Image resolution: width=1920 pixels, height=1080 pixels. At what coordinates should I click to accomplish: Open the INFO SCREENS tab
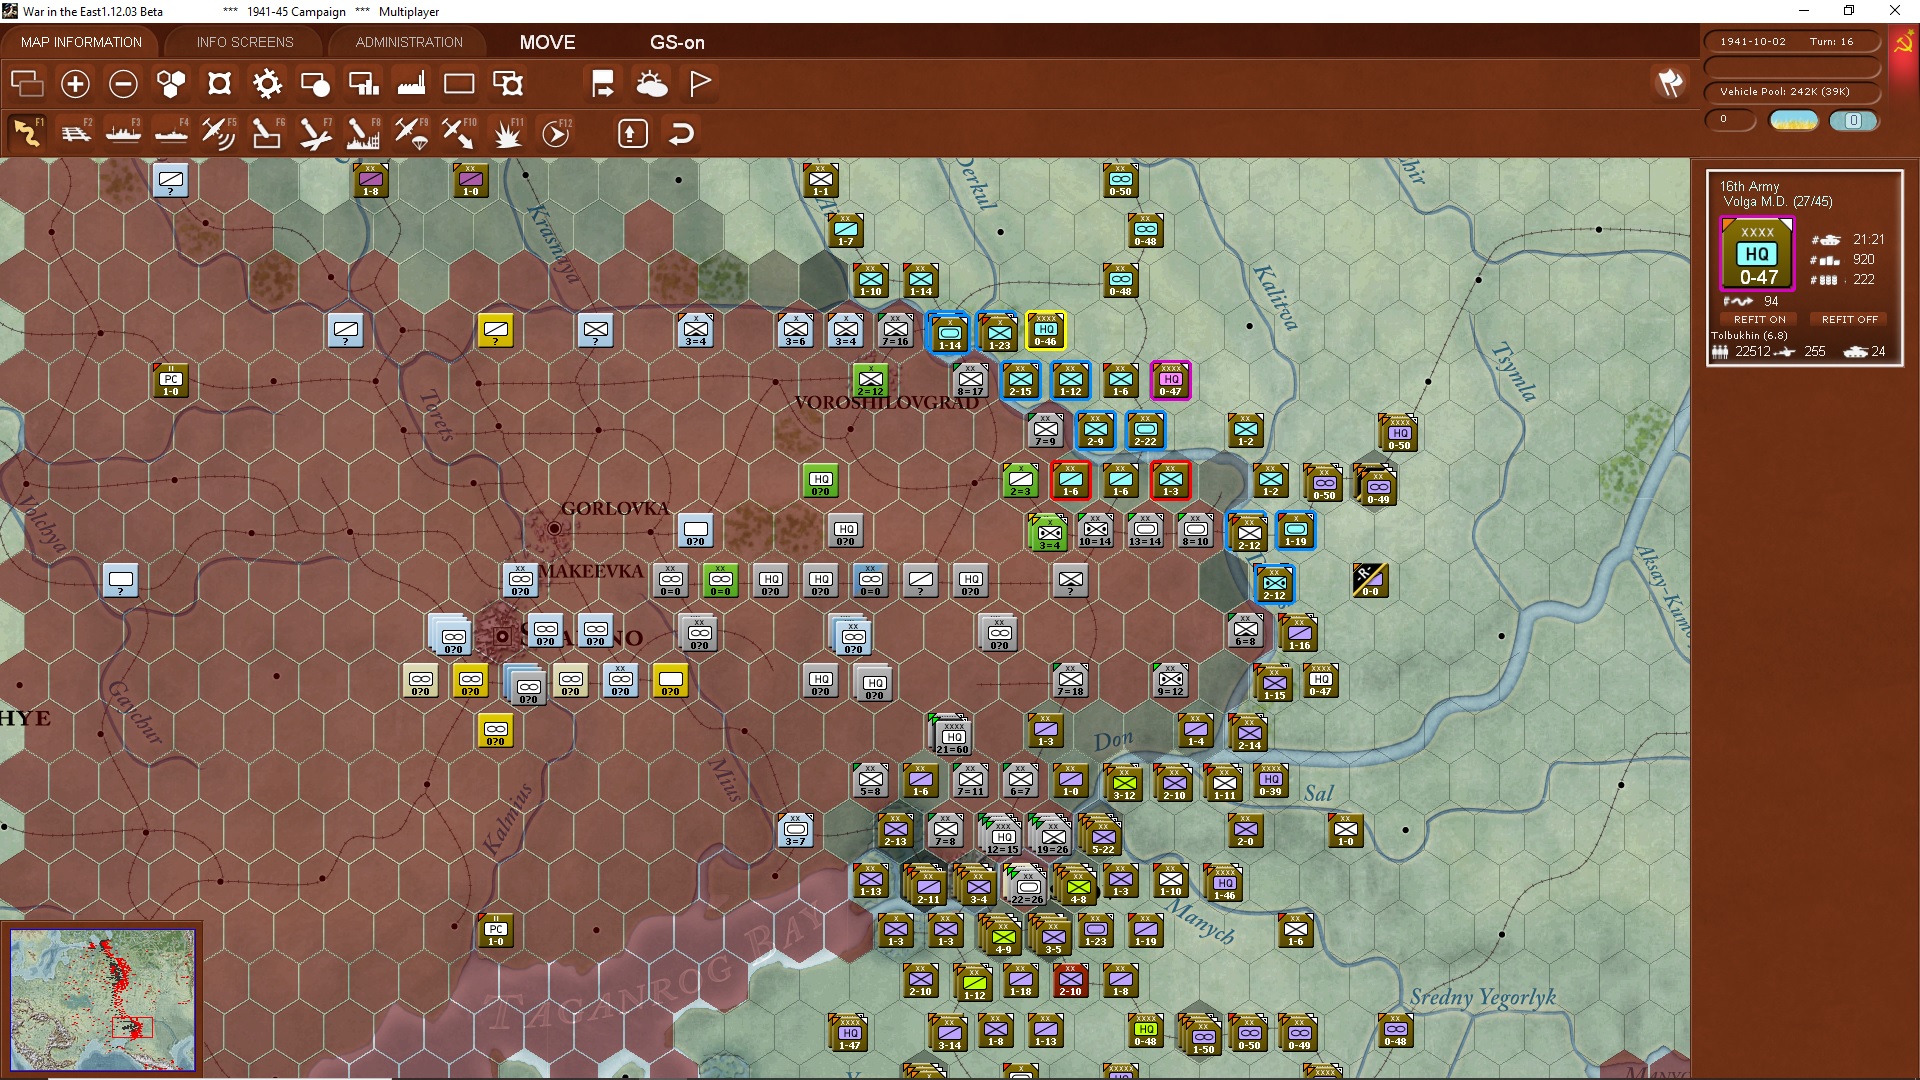pos(245,42)
